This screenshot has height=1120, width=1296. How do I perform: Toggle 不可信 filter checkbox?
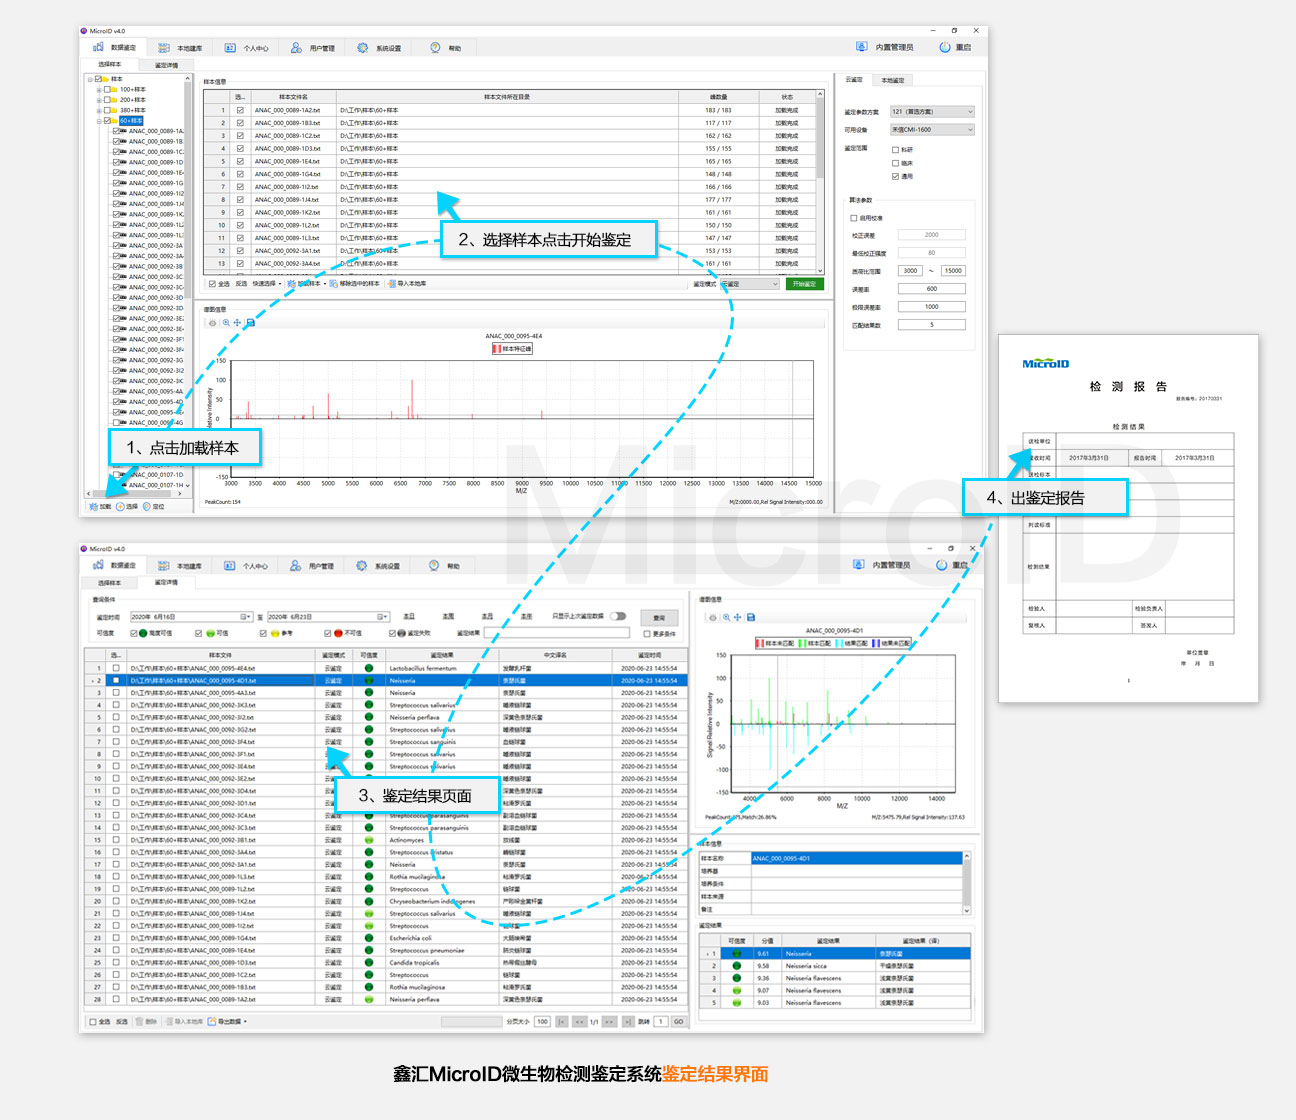(328, 633)
